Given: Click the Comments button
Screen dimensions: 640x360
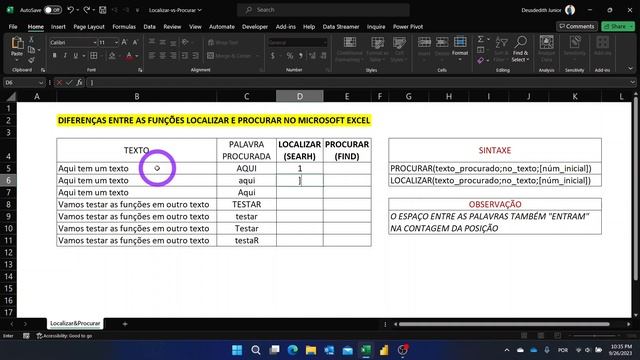Looking at the screenshot, I should click(x=577, y=26).
